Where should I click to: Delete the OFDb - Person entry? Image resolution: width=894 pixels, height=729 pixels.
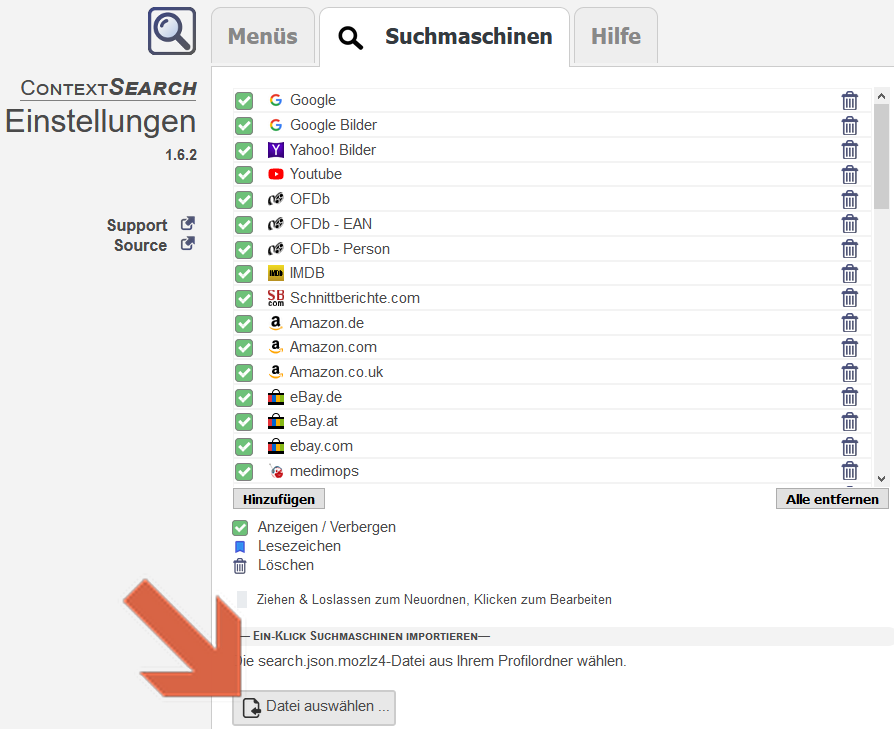(x=850, y=249)
